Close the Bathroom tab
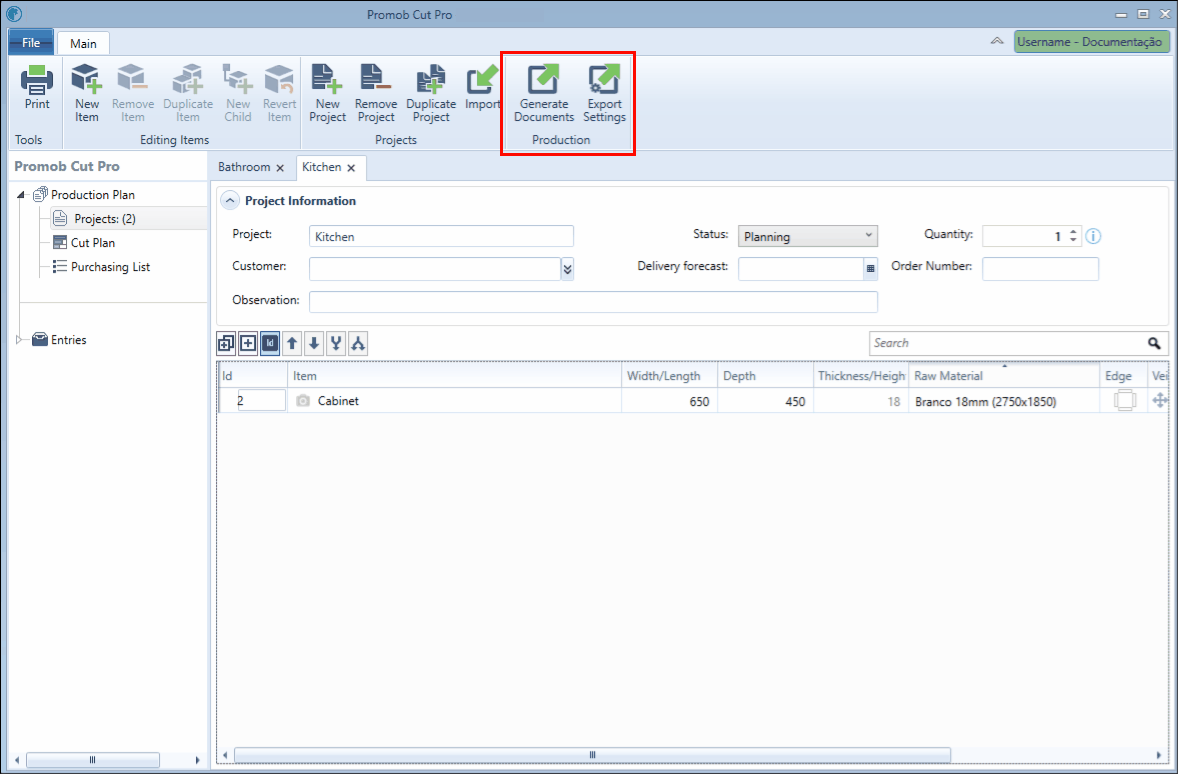This screenshot has width=1178, height=774. [280, 168]
